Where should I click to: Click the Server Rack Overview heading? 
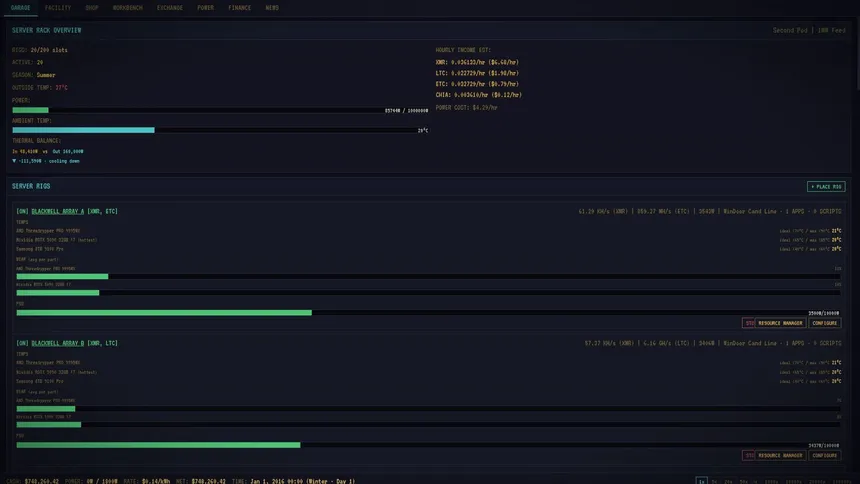[47, 30]
